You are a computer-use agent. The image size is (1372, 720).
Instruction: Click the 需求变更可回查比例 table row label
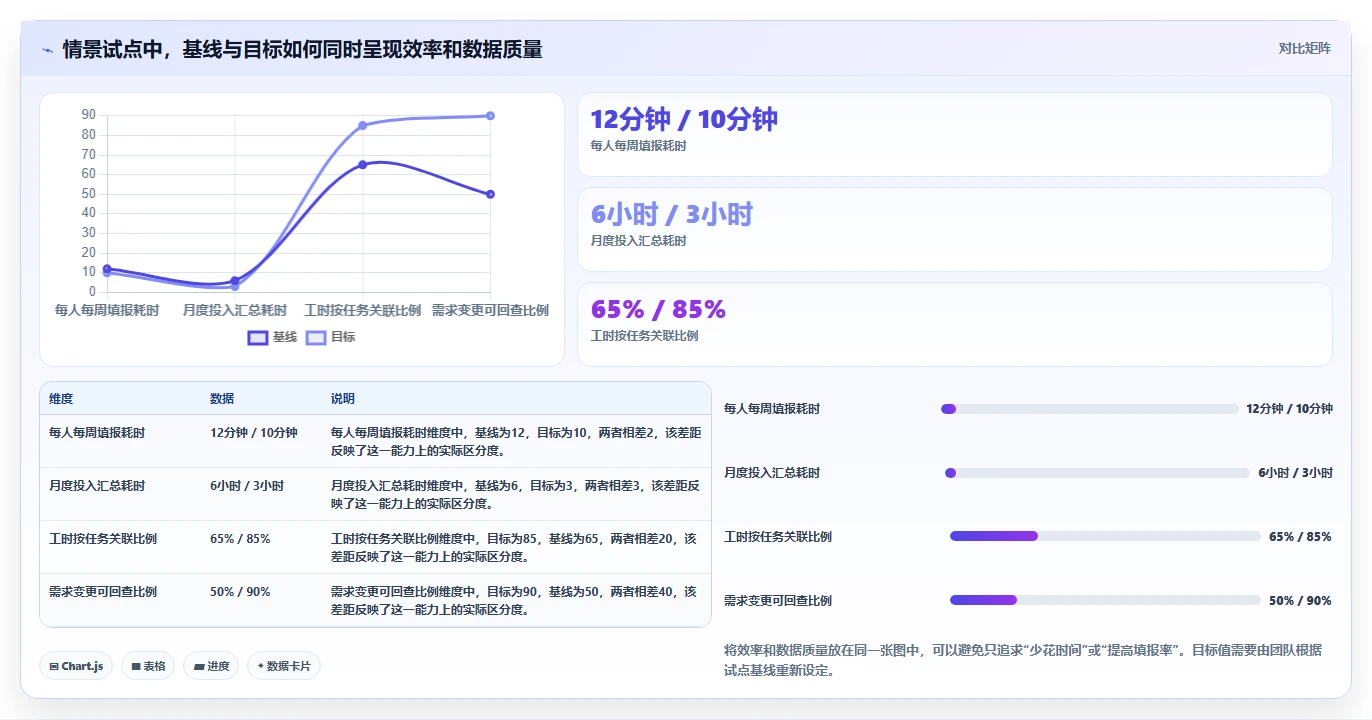tap(103, 592)
